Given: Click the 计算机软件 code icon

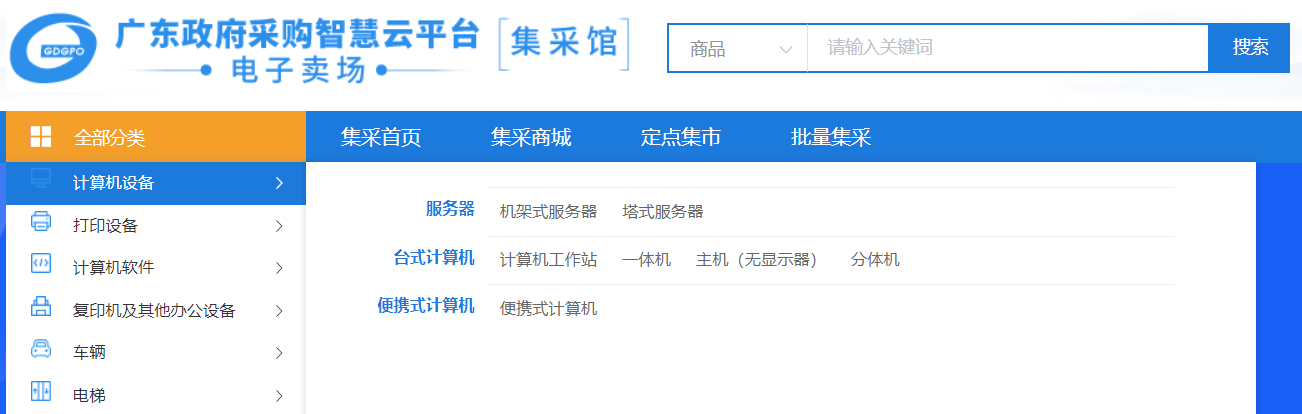Looking at the screenshot, I should 41,265.
